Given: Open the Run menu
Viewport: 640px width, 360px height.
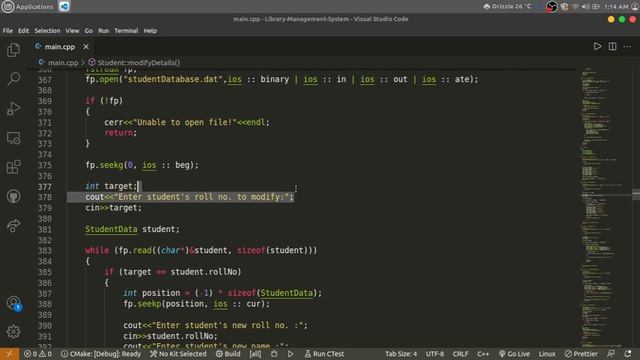Looking at the screenshot, I should point(104,31).
